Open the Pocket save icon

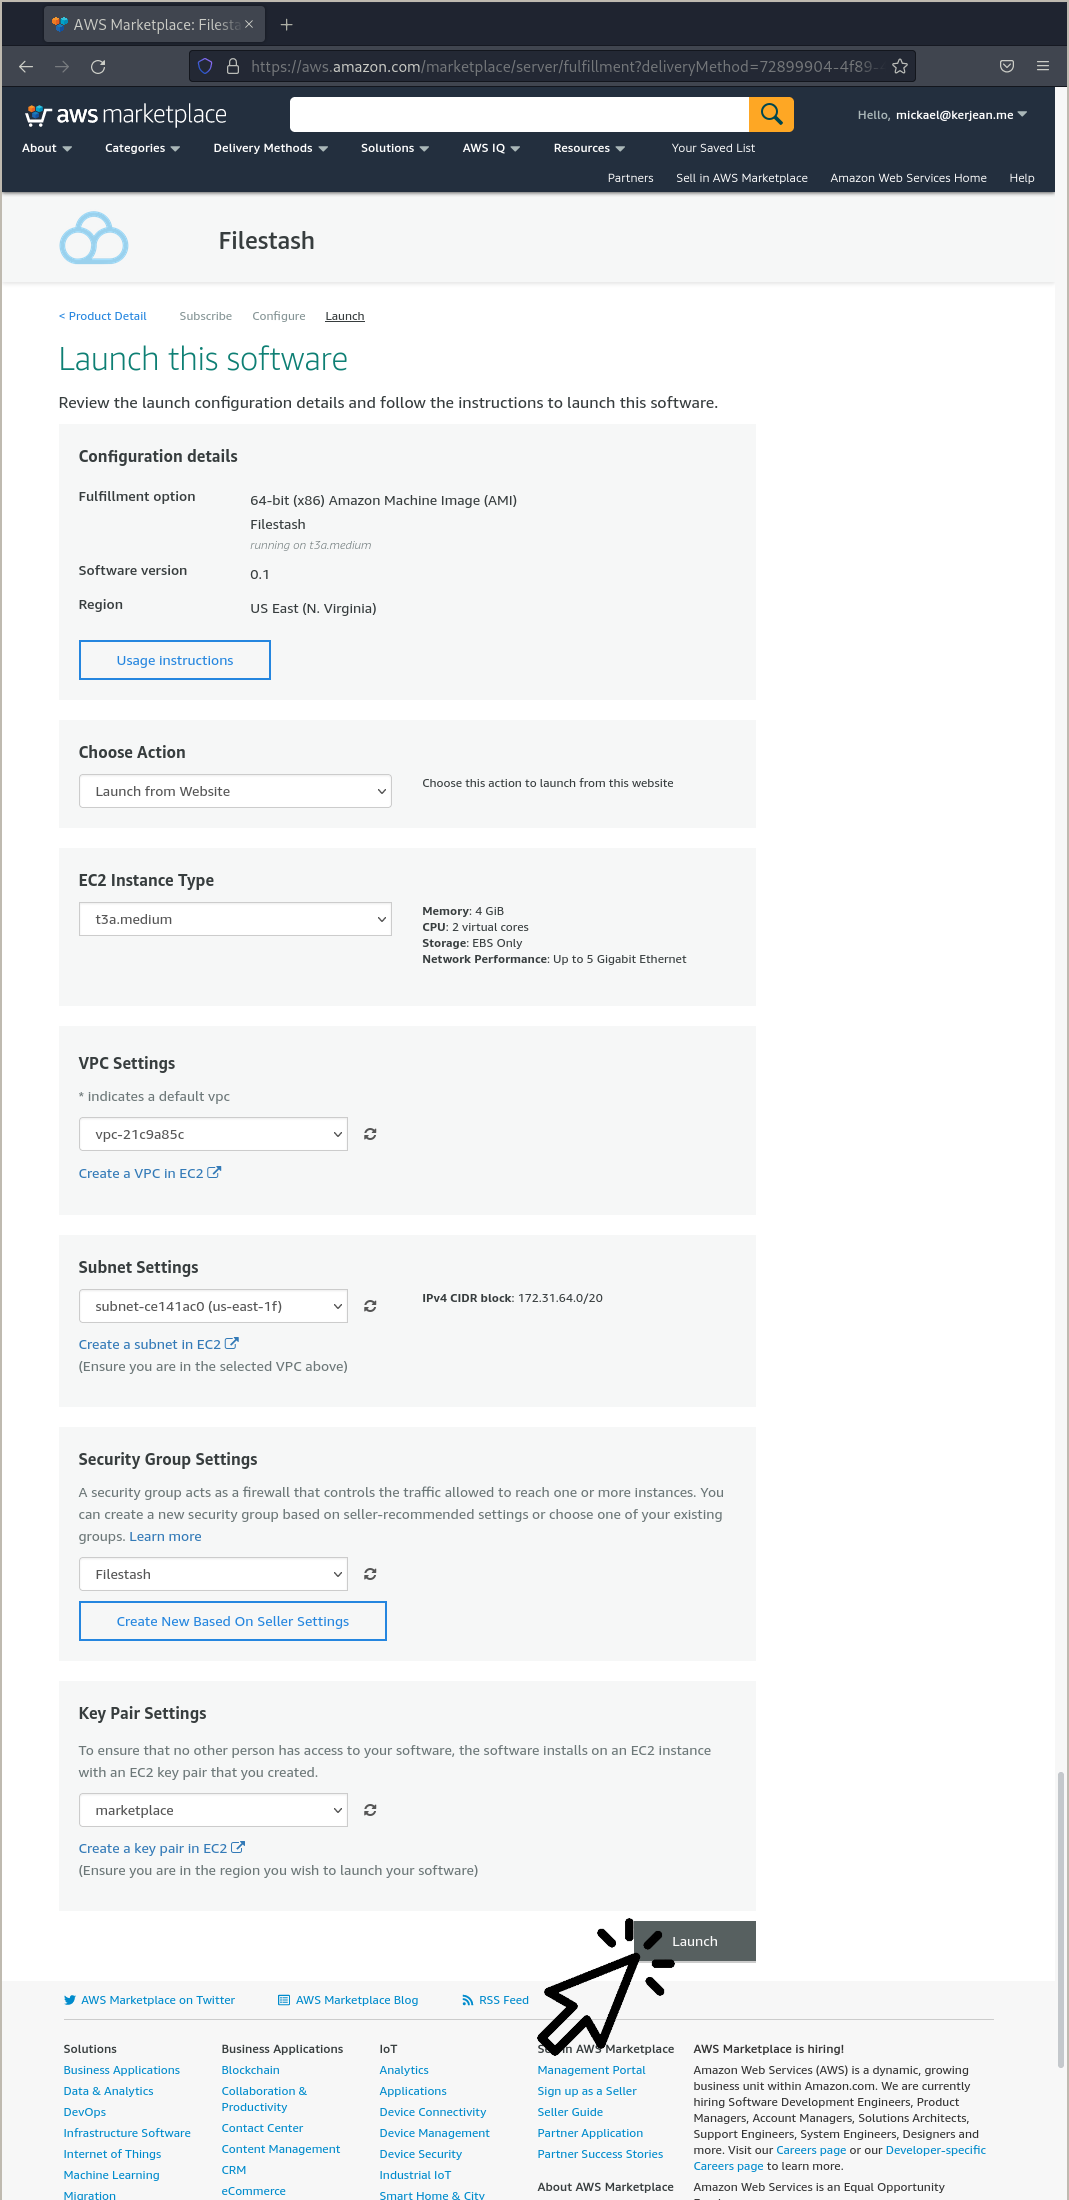[x=1007, y=67]
